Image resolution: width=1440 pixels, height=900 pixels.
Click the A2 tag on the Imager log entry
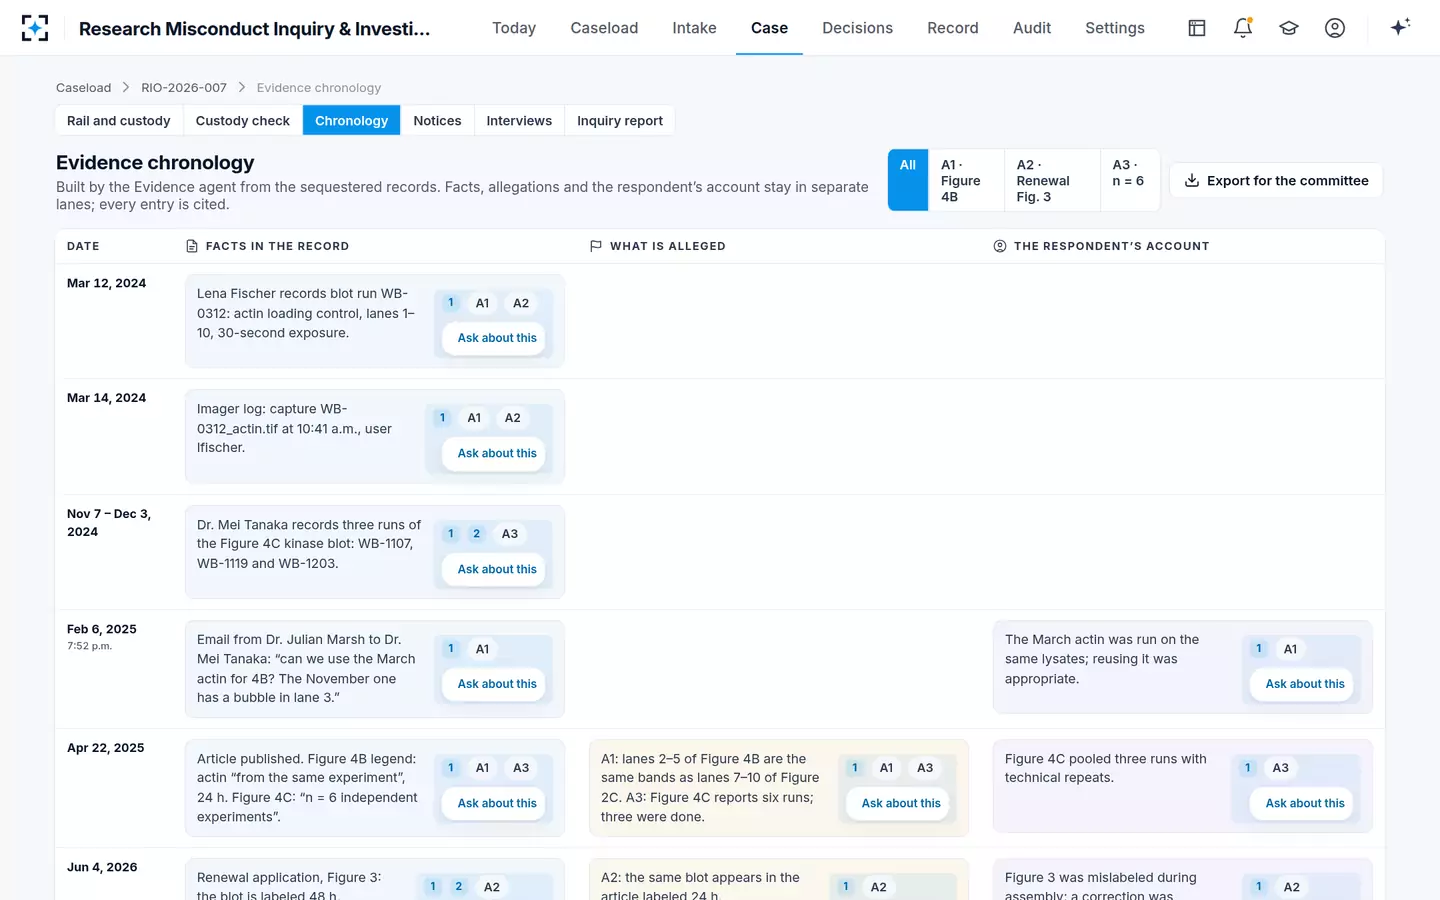click(513, 418)
